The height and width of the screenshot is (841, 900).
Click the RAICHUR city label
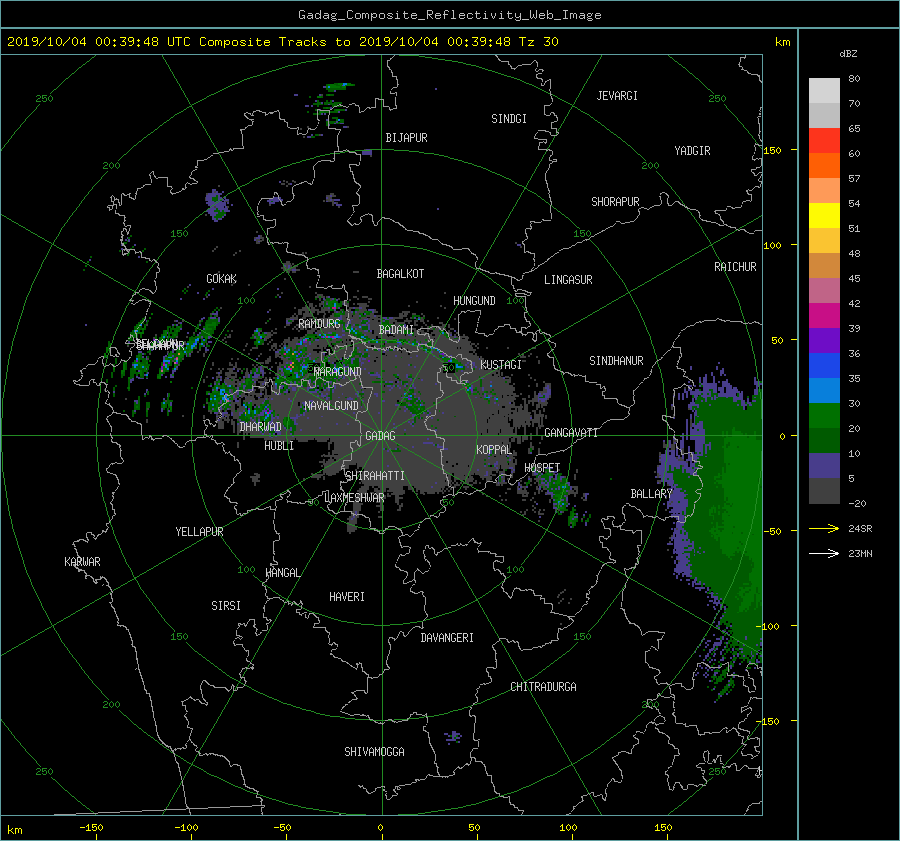[x=735, y=267]
